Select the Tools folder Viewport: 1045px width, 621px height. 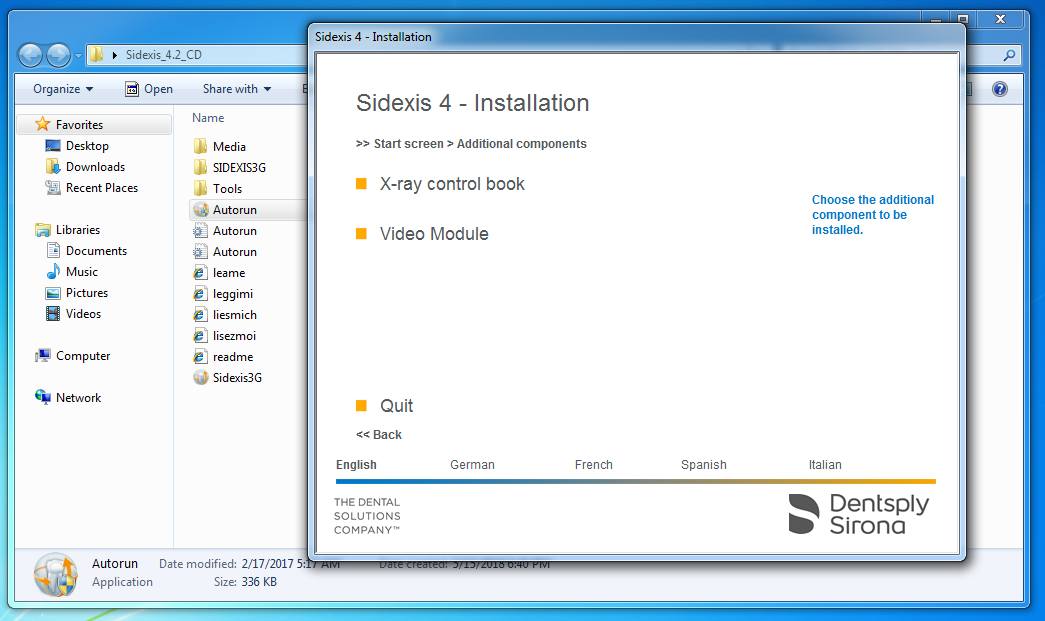click(x=227, y=189)
